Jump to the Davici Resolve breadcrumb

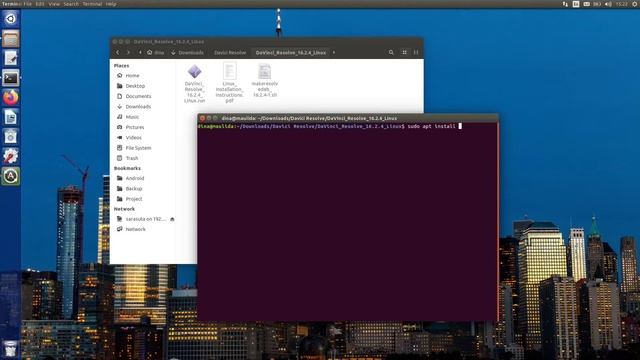click(x=230, y=53)
